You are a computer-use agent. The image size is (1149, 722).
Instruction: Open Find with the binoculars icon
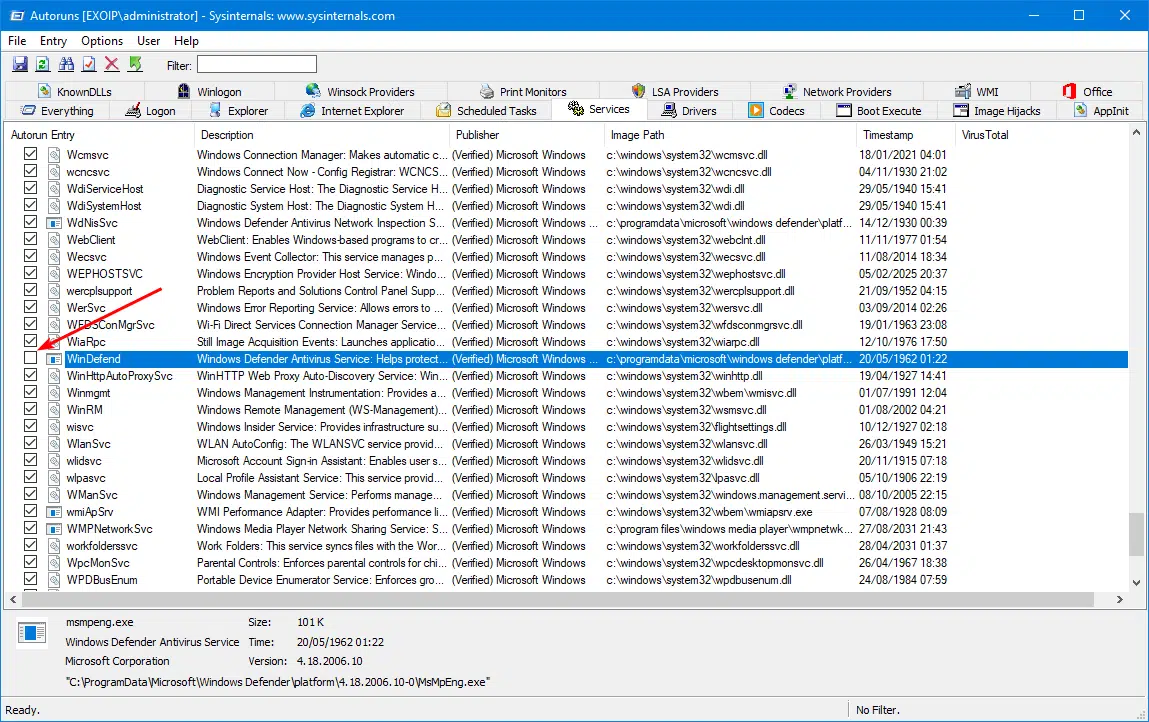(66, 65)
